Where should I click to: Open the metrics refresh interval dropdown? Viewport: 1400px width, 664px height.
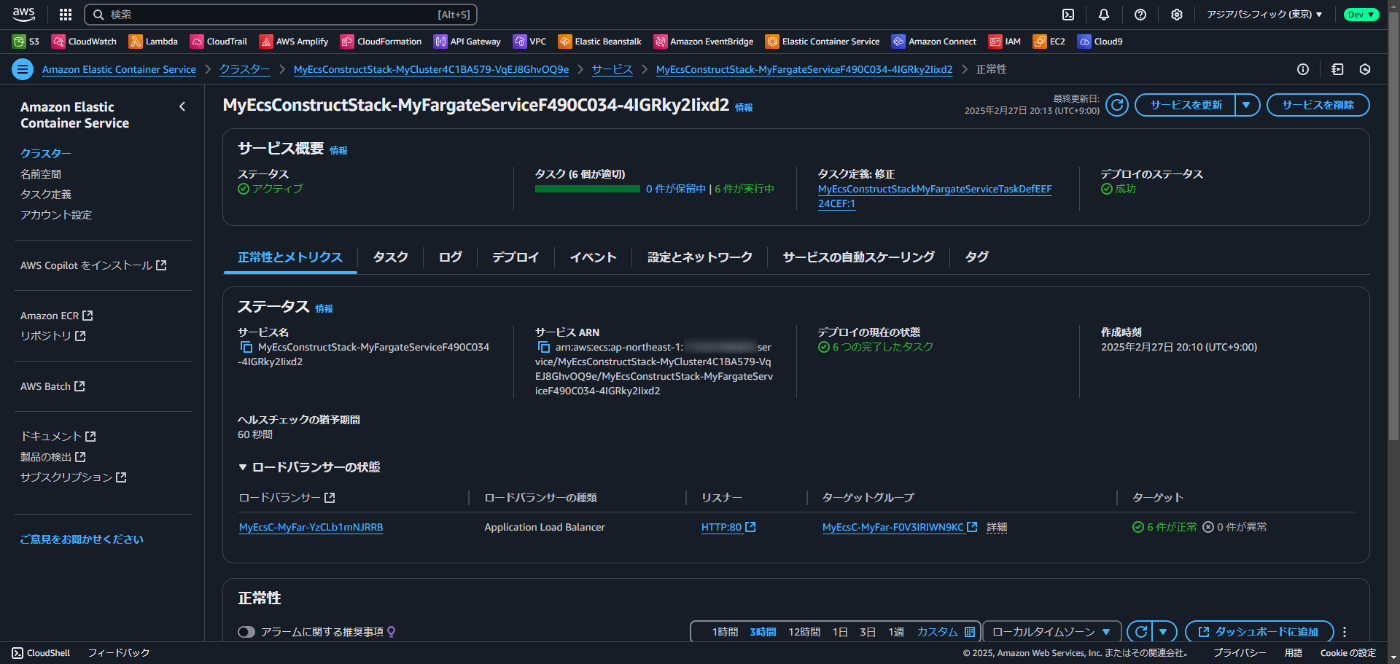point(1164,632)
